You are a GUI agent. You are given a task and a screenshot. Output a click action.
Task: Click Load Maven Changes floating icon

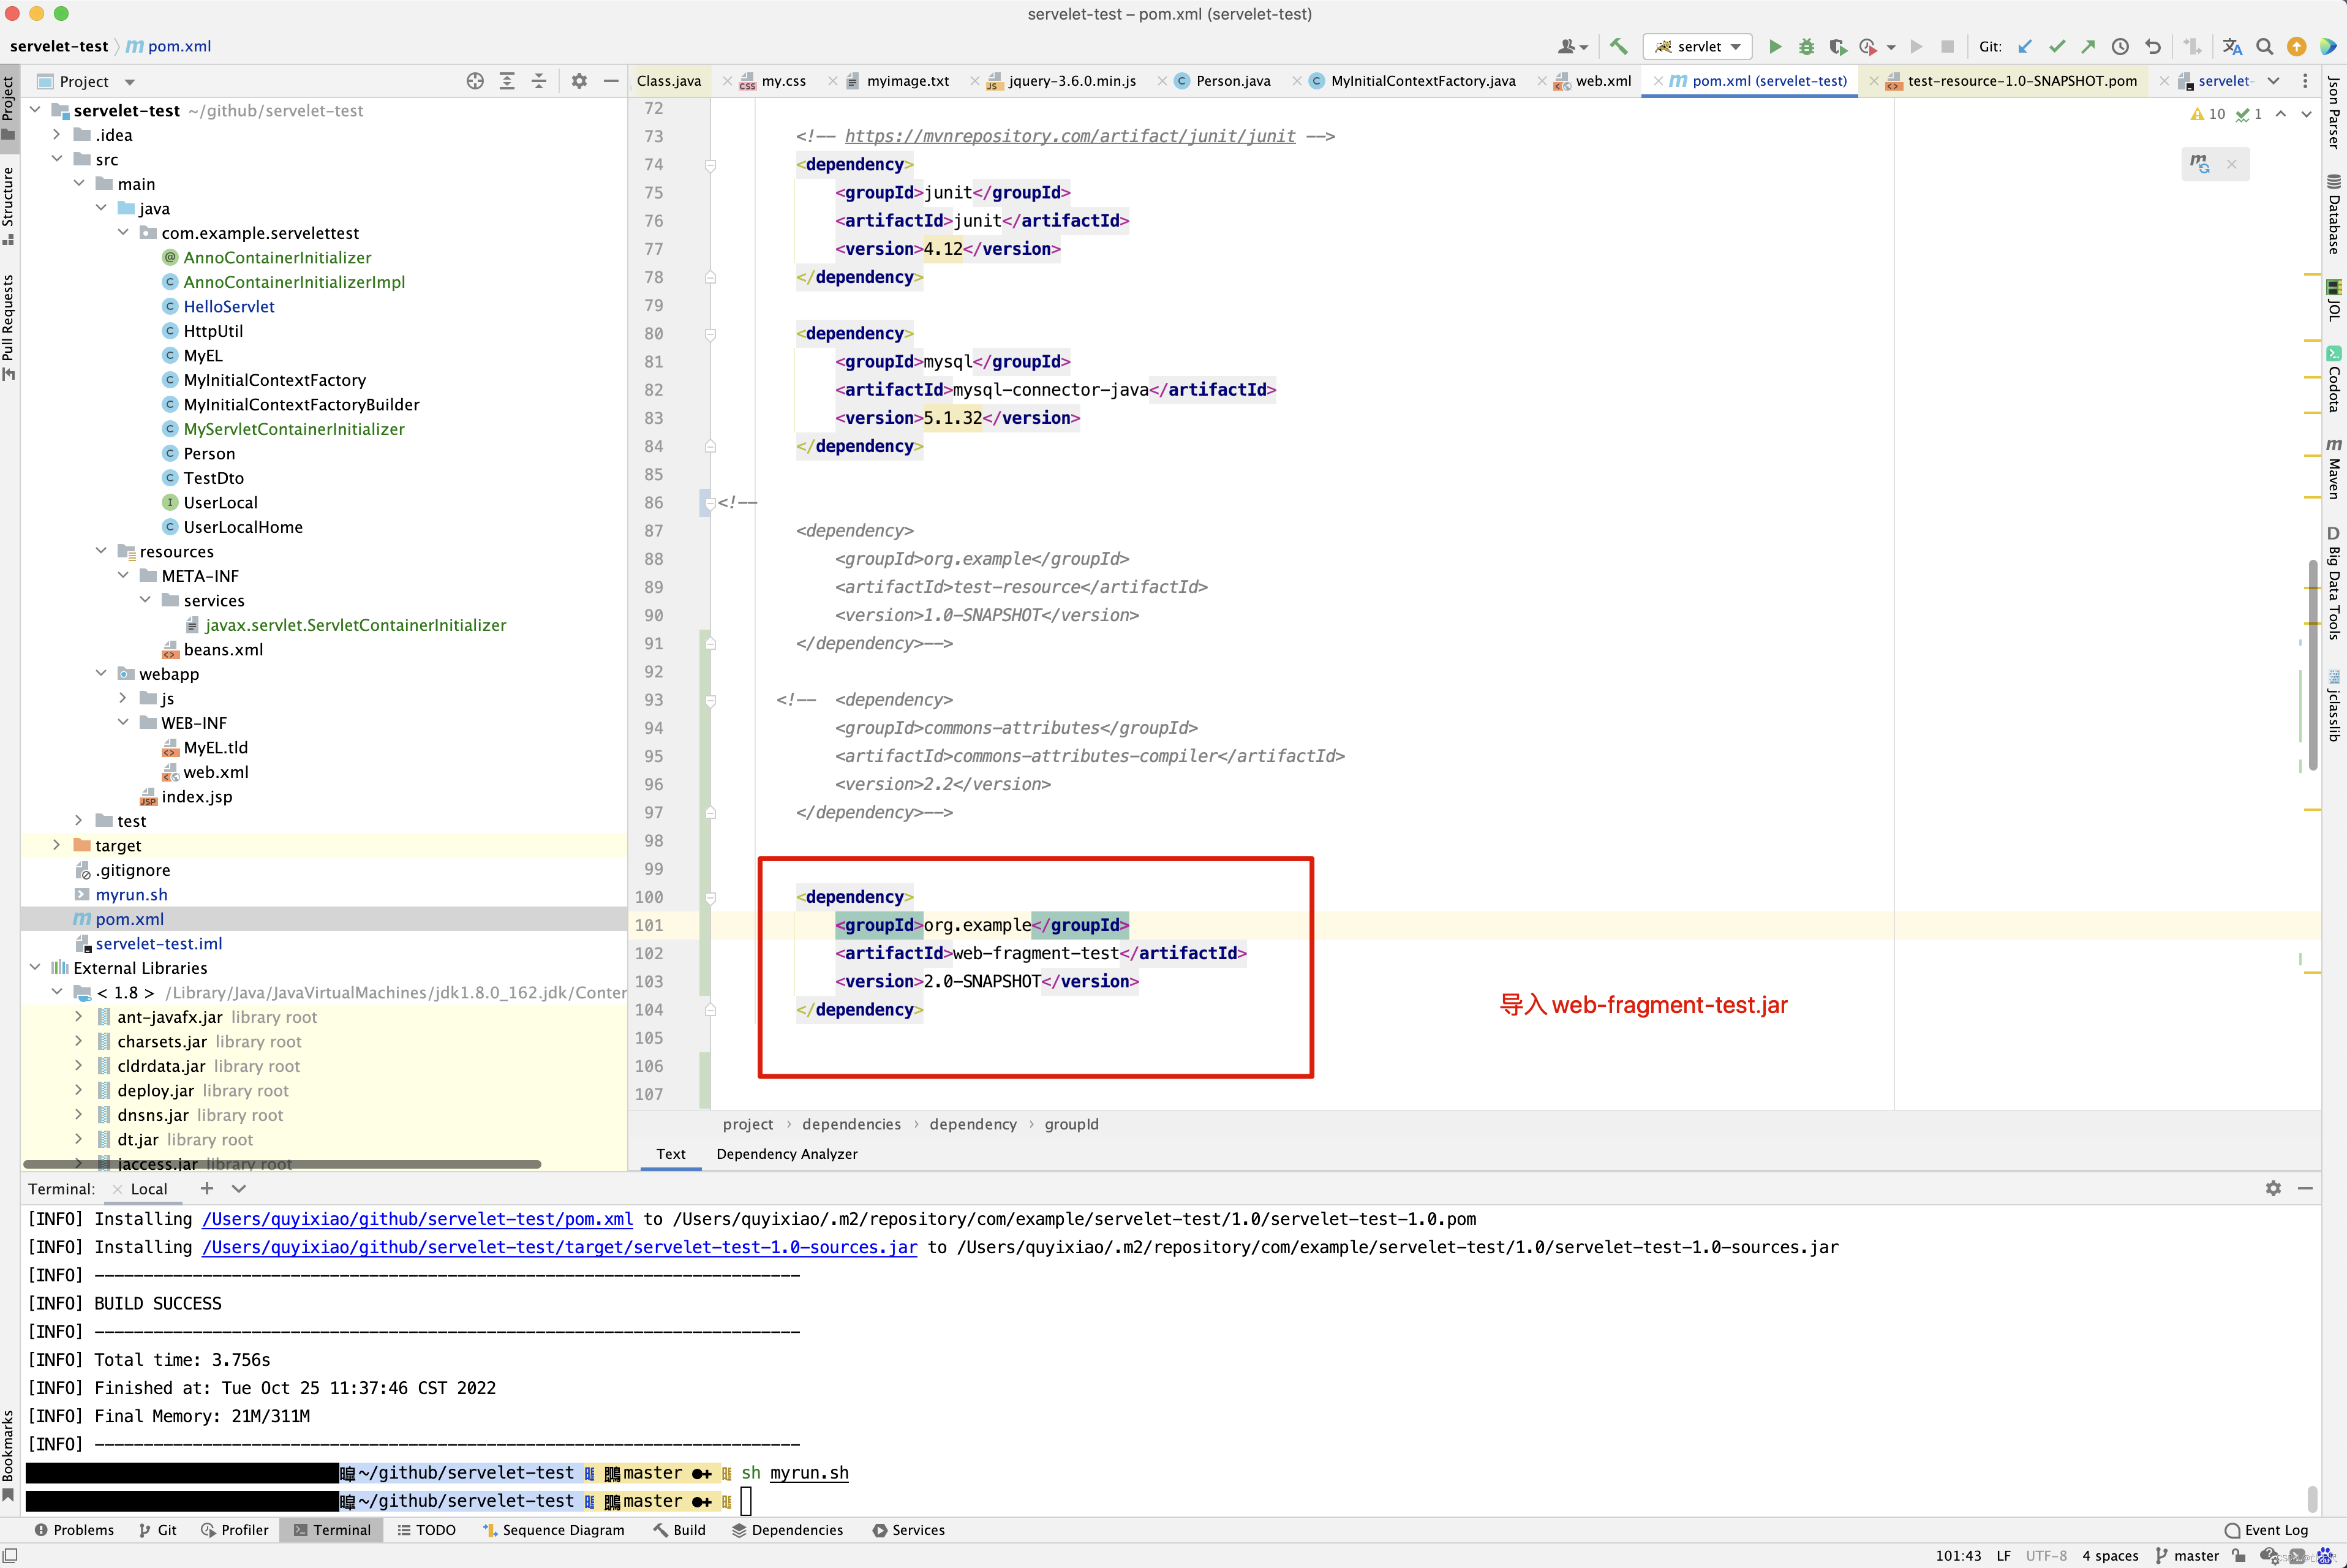2200,164
